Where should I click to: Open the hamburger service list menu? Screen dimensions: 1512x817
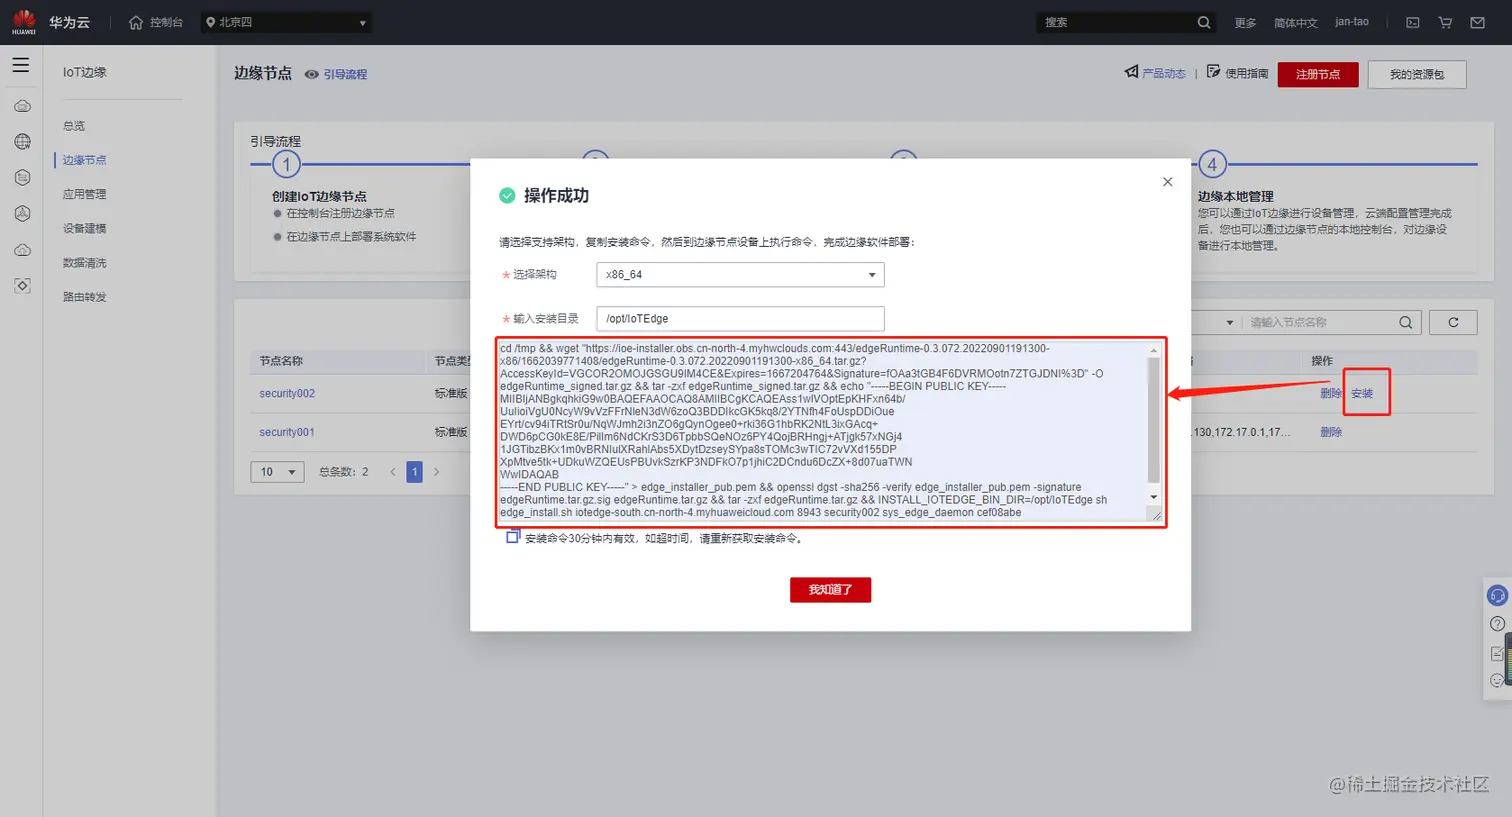[21, 65]
